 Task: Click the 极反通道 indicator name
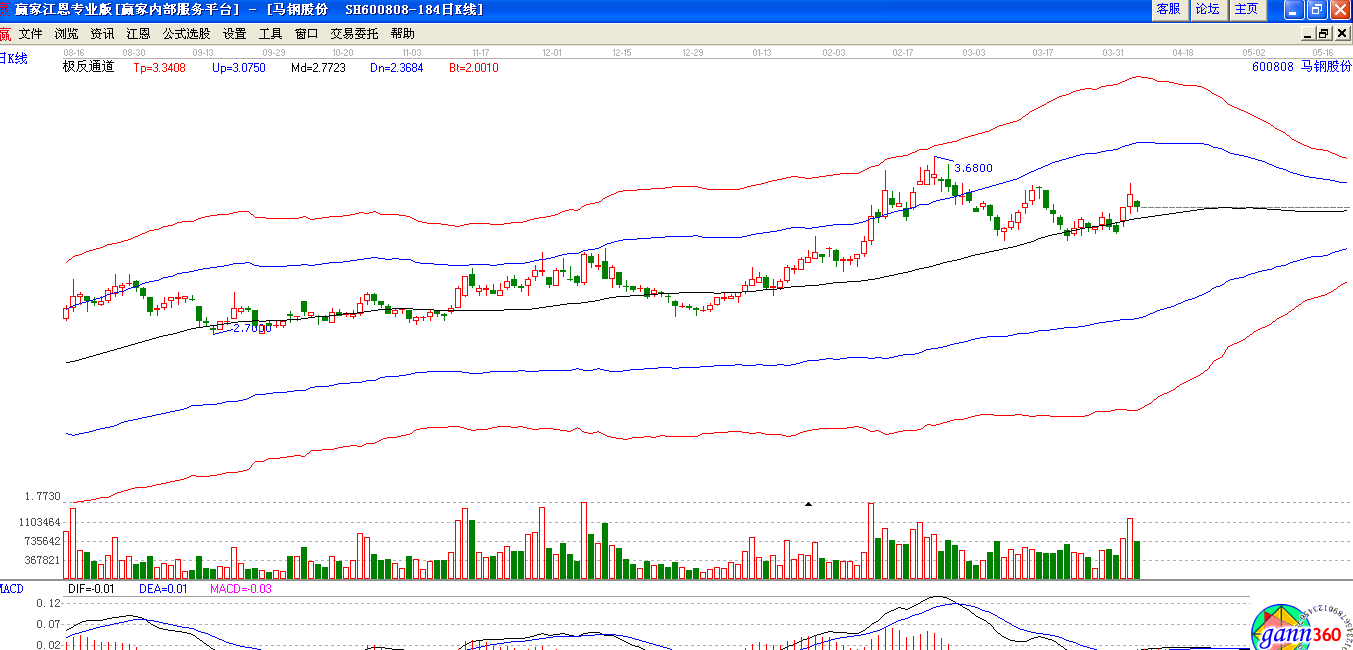tap(89, 67)
